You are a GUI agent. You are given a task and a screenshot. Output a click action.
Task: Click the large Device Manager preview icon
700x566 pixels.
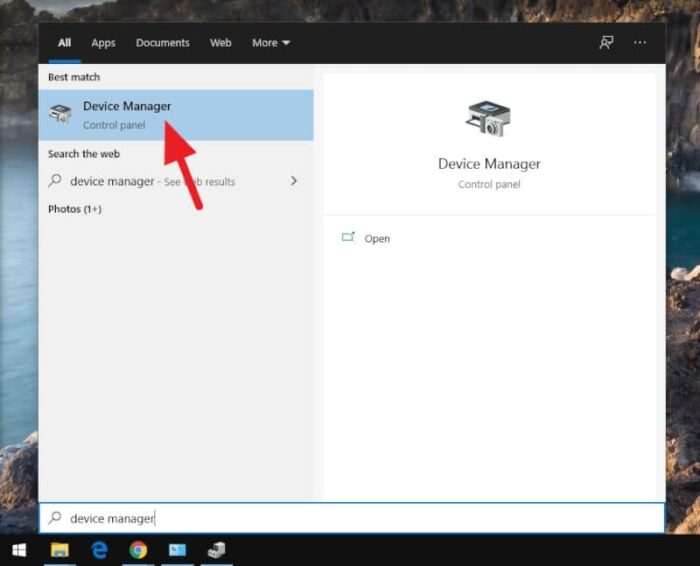(x=488, y=119)
